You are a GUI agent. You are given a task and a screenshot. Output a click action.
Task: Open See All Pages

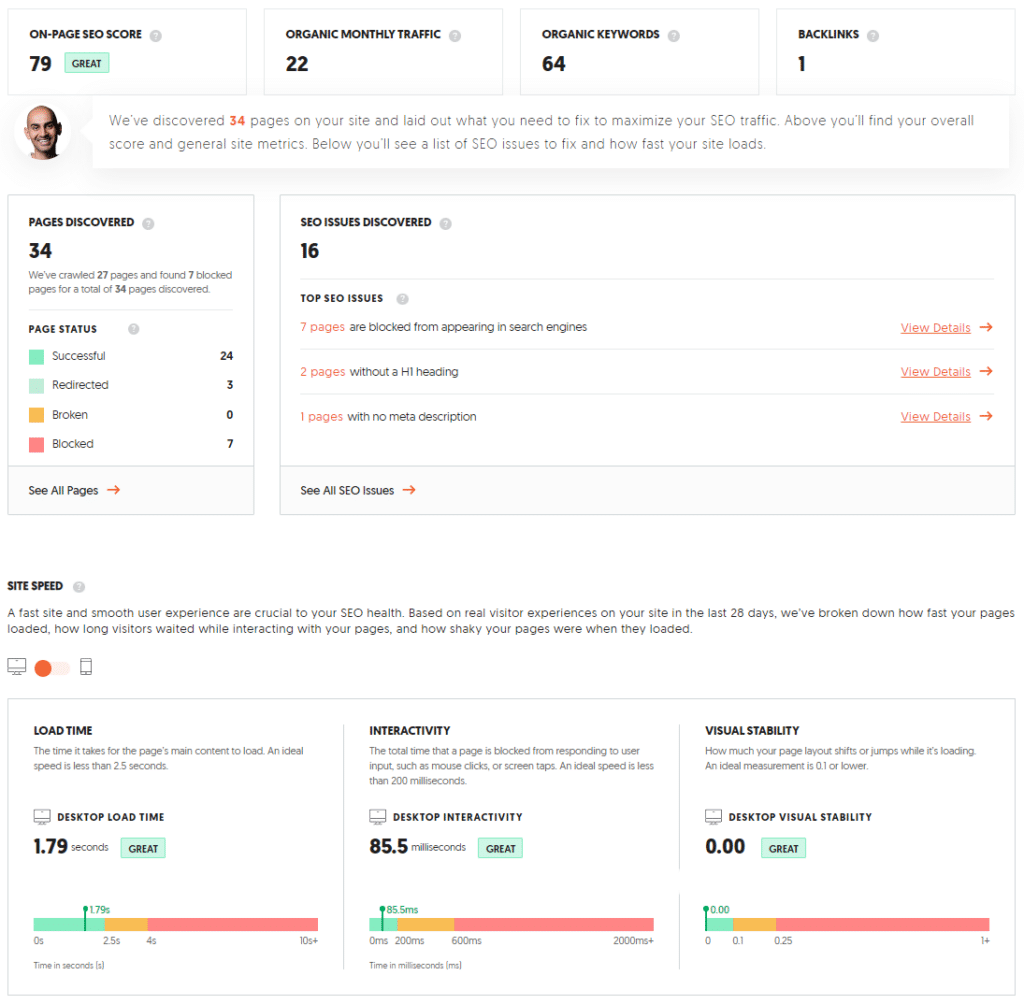[x=62, y=490]
